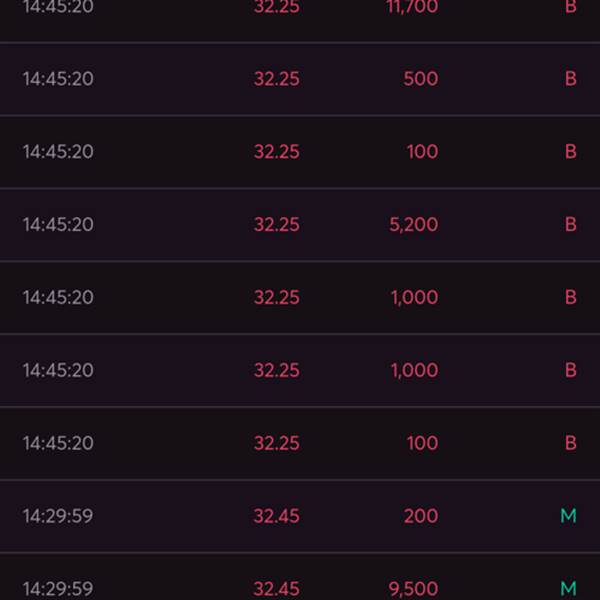This screenshot has height=600, width=600.
Task: Click timestamp 14:45:20 in the 11,700-volume row
Action: tap(58, 7)
